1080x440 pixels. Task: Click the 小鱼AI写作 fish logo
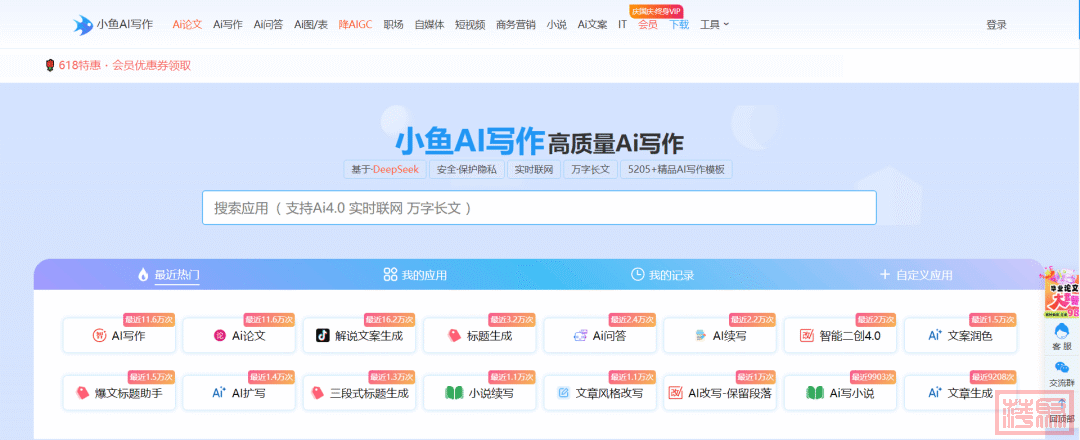[82, 24]
